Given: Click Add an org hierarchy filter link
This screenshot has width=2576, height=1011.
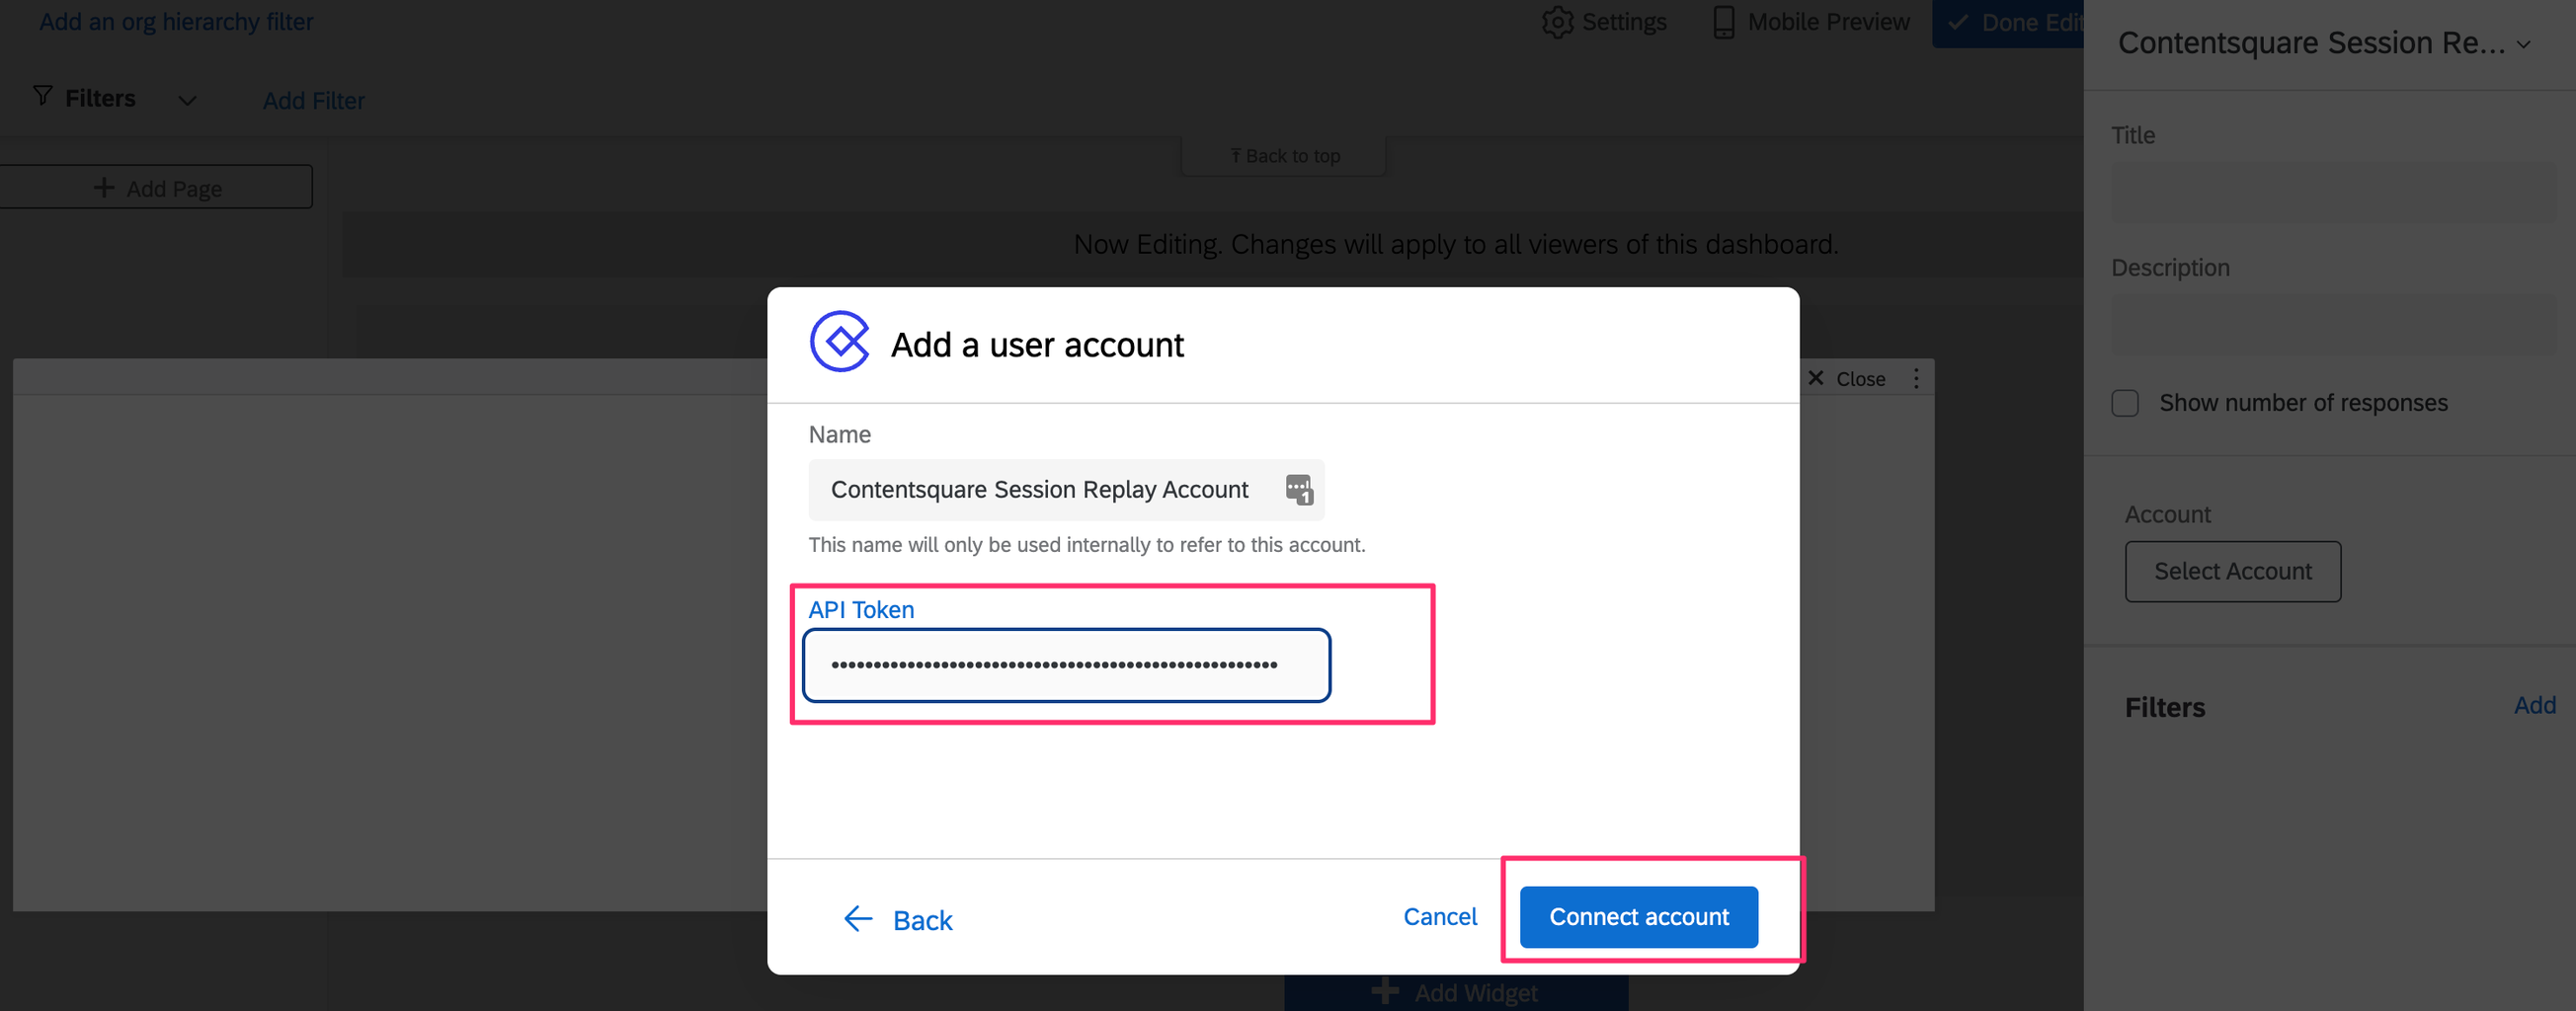Looking at the screenshot, I should click(x=176, y=21).
